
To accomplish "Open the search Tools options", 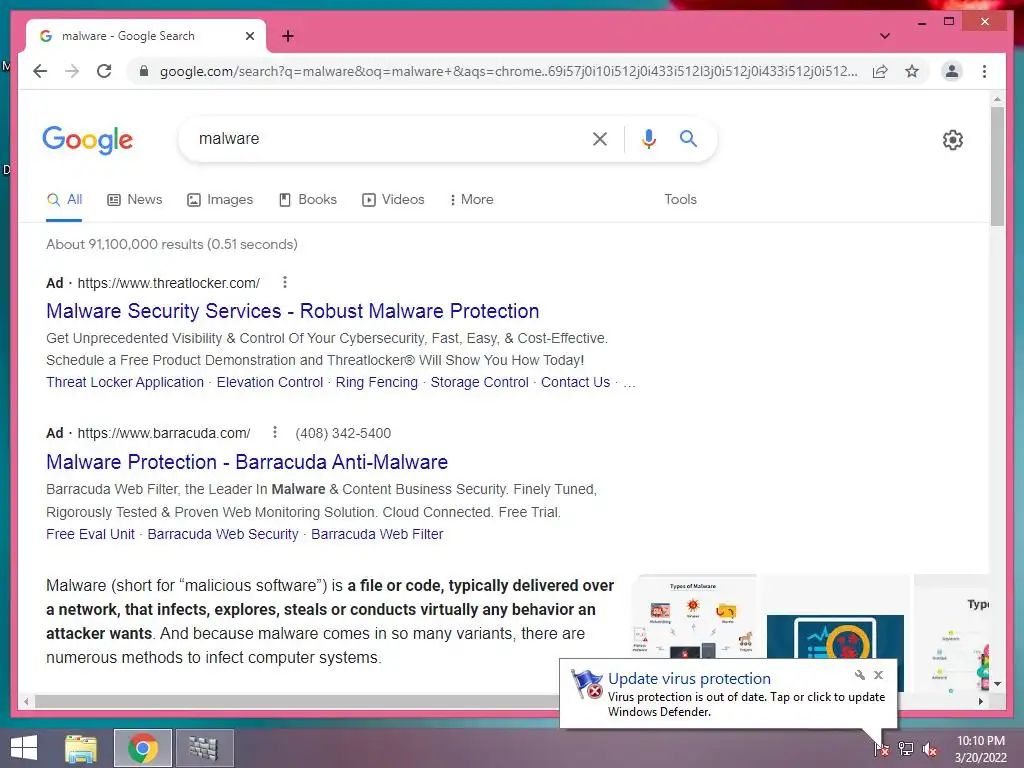I will 680,200.
